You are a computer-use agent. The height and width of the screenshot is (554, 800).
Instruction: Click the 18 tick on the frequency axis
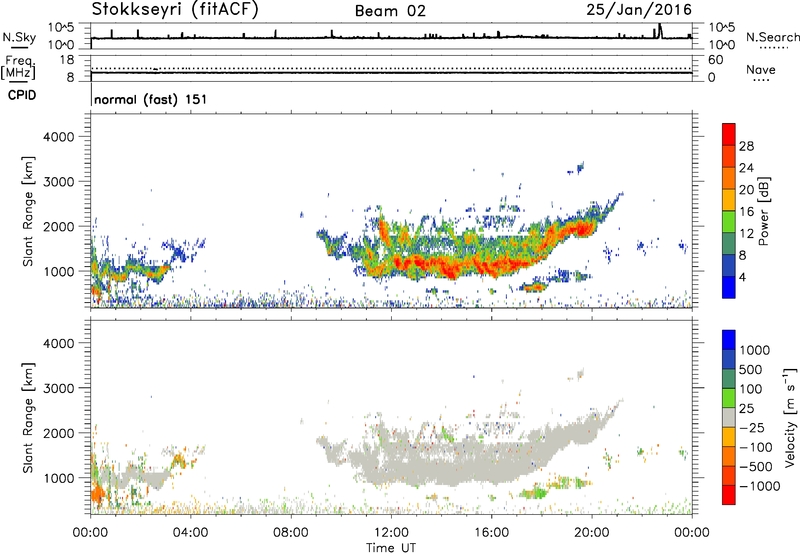[x=66, y=60]
